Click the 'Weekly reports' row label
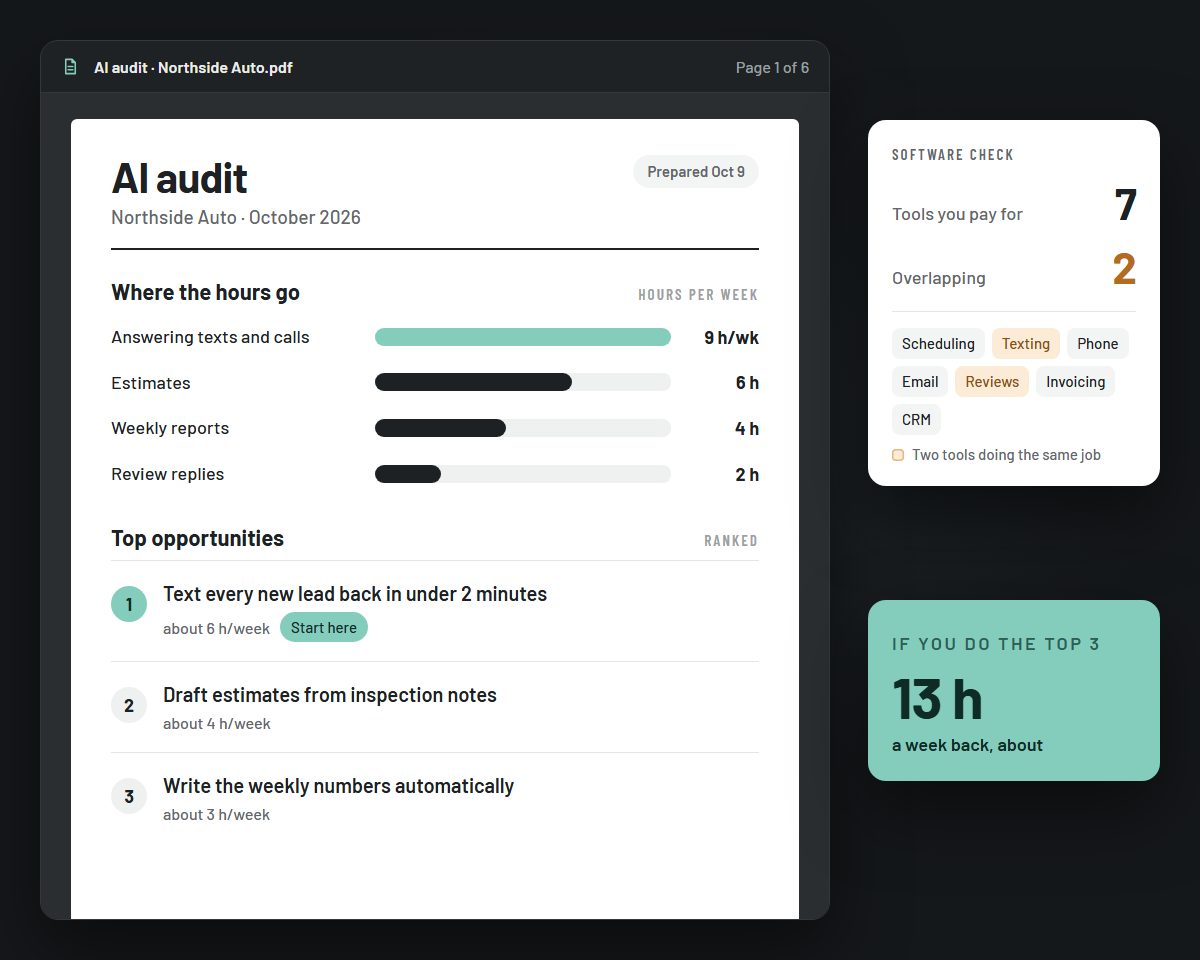The width and height of the screenshot is (1200, 960). coord(170,428)
